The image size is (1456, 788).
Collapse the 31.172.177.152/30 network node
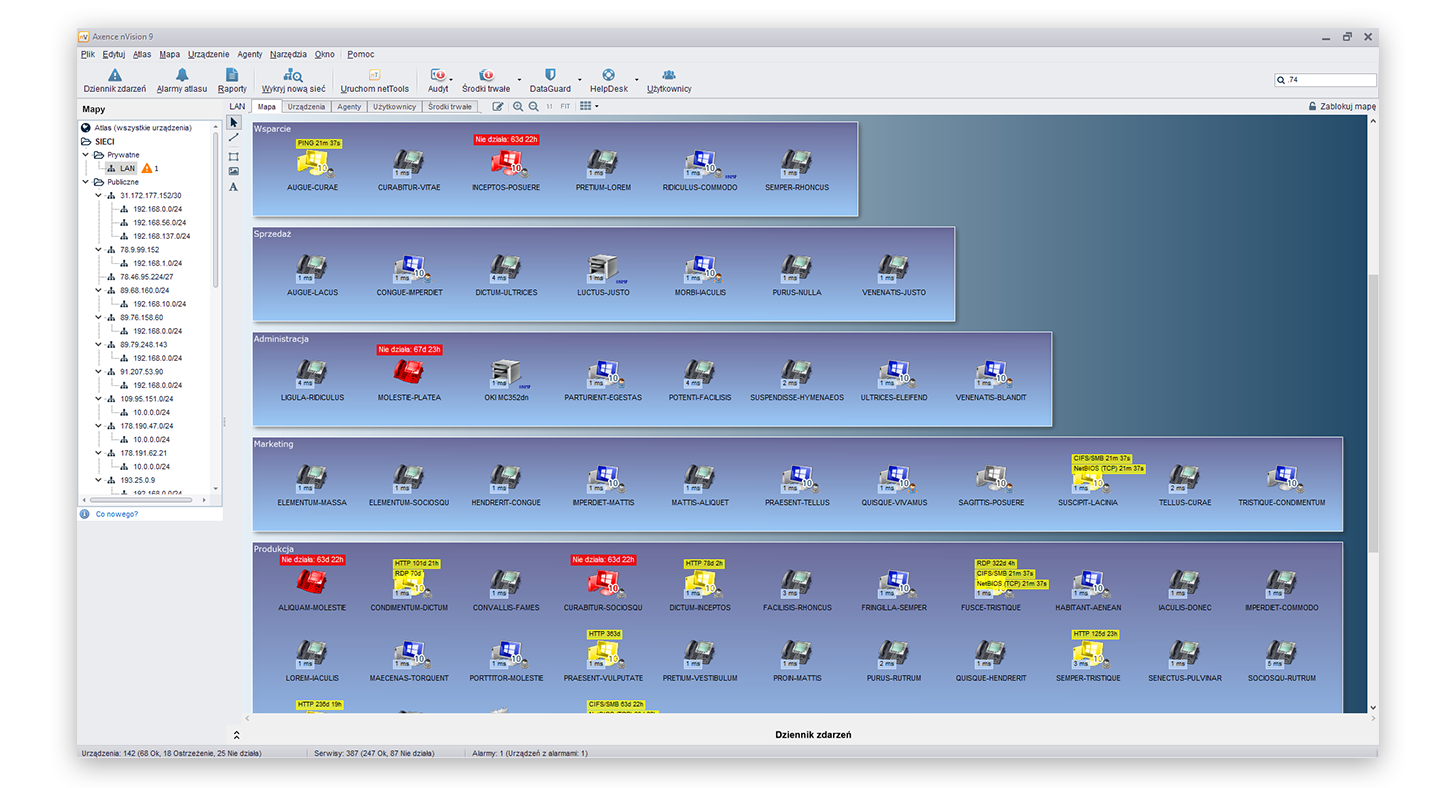click(98, 196)
